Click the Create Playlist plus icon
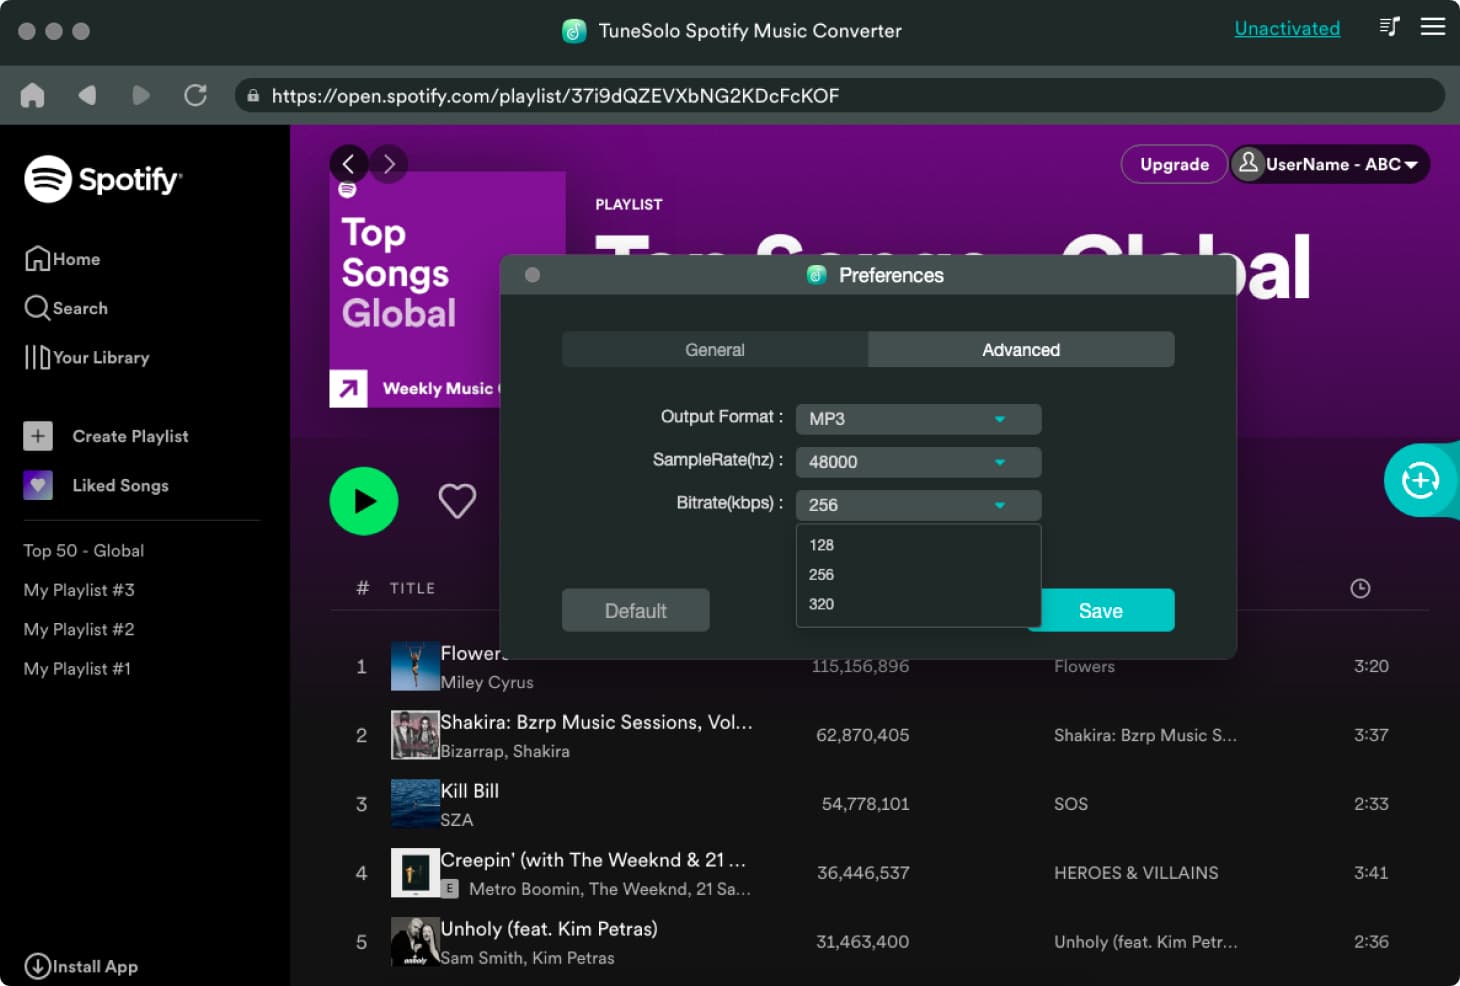 (38, 436)
